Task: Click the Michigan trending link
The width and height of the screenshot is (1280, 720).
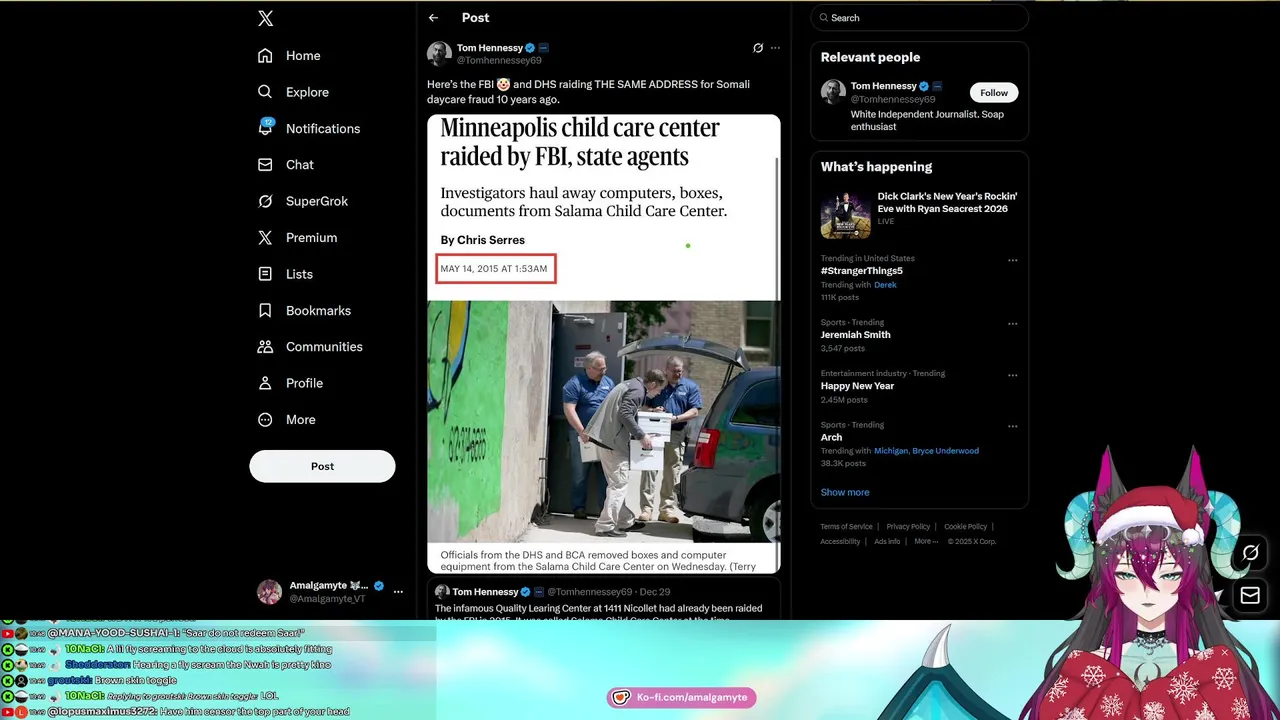Action: (891, 451)
